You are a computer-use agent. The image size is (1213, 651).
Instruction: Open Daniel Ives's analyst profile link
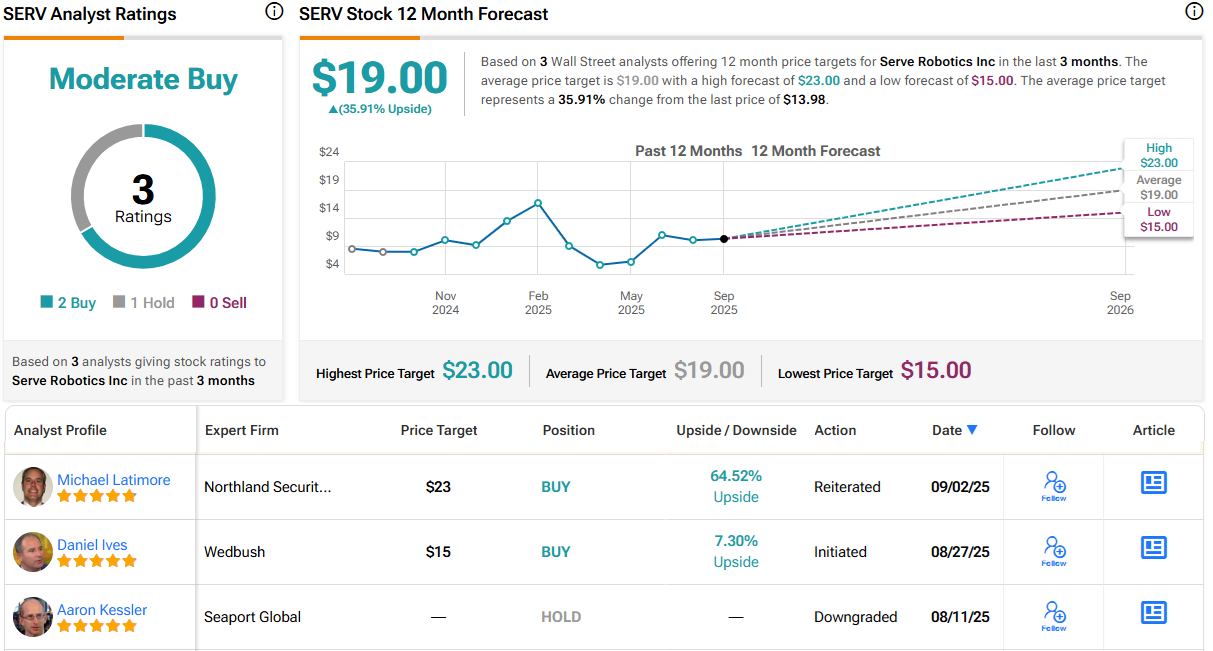93,545
